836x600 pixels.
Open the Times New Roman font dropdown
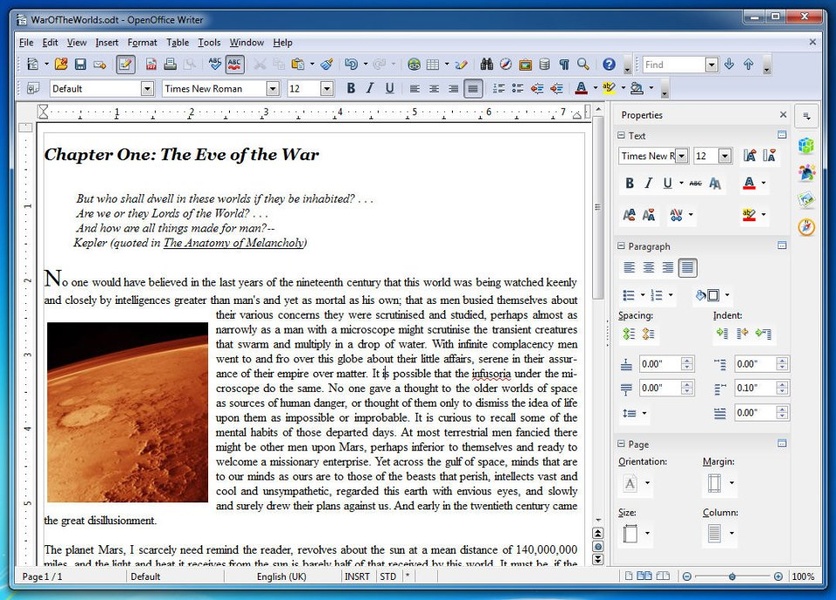tap(272, 89)
